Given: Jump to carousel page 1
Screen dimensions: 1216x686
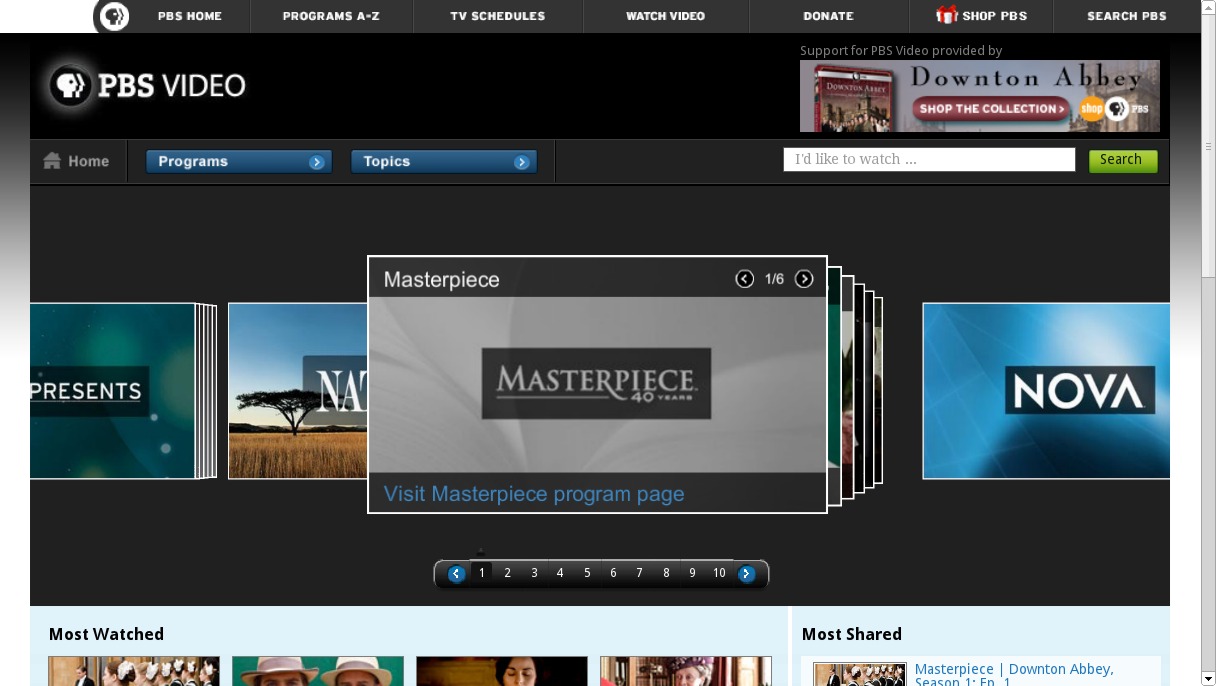Looking at the screenshot, I should point(482,573).
